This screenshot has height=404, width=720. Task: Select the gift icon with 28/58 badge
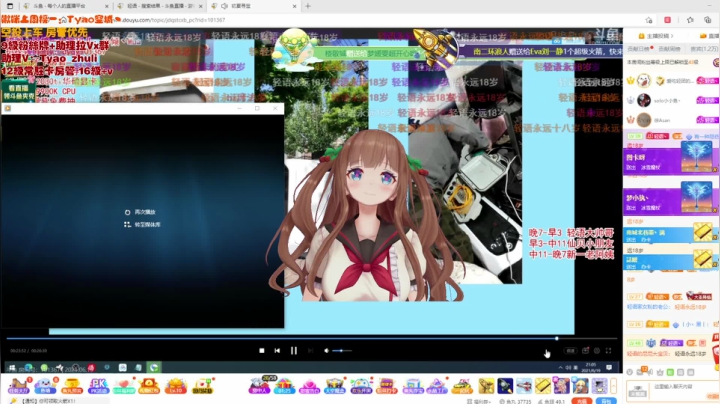(x=260, y=385)
